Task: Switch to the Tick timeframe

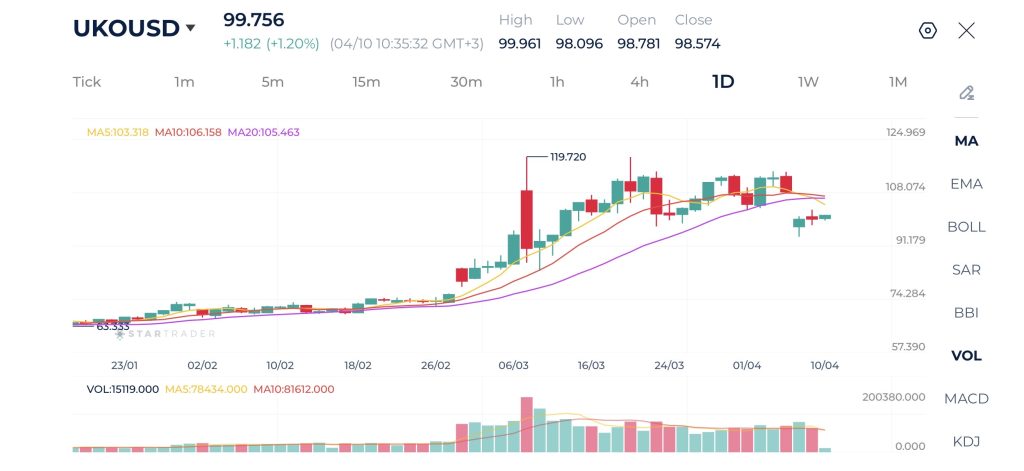Action: click(x=87, y=82)
